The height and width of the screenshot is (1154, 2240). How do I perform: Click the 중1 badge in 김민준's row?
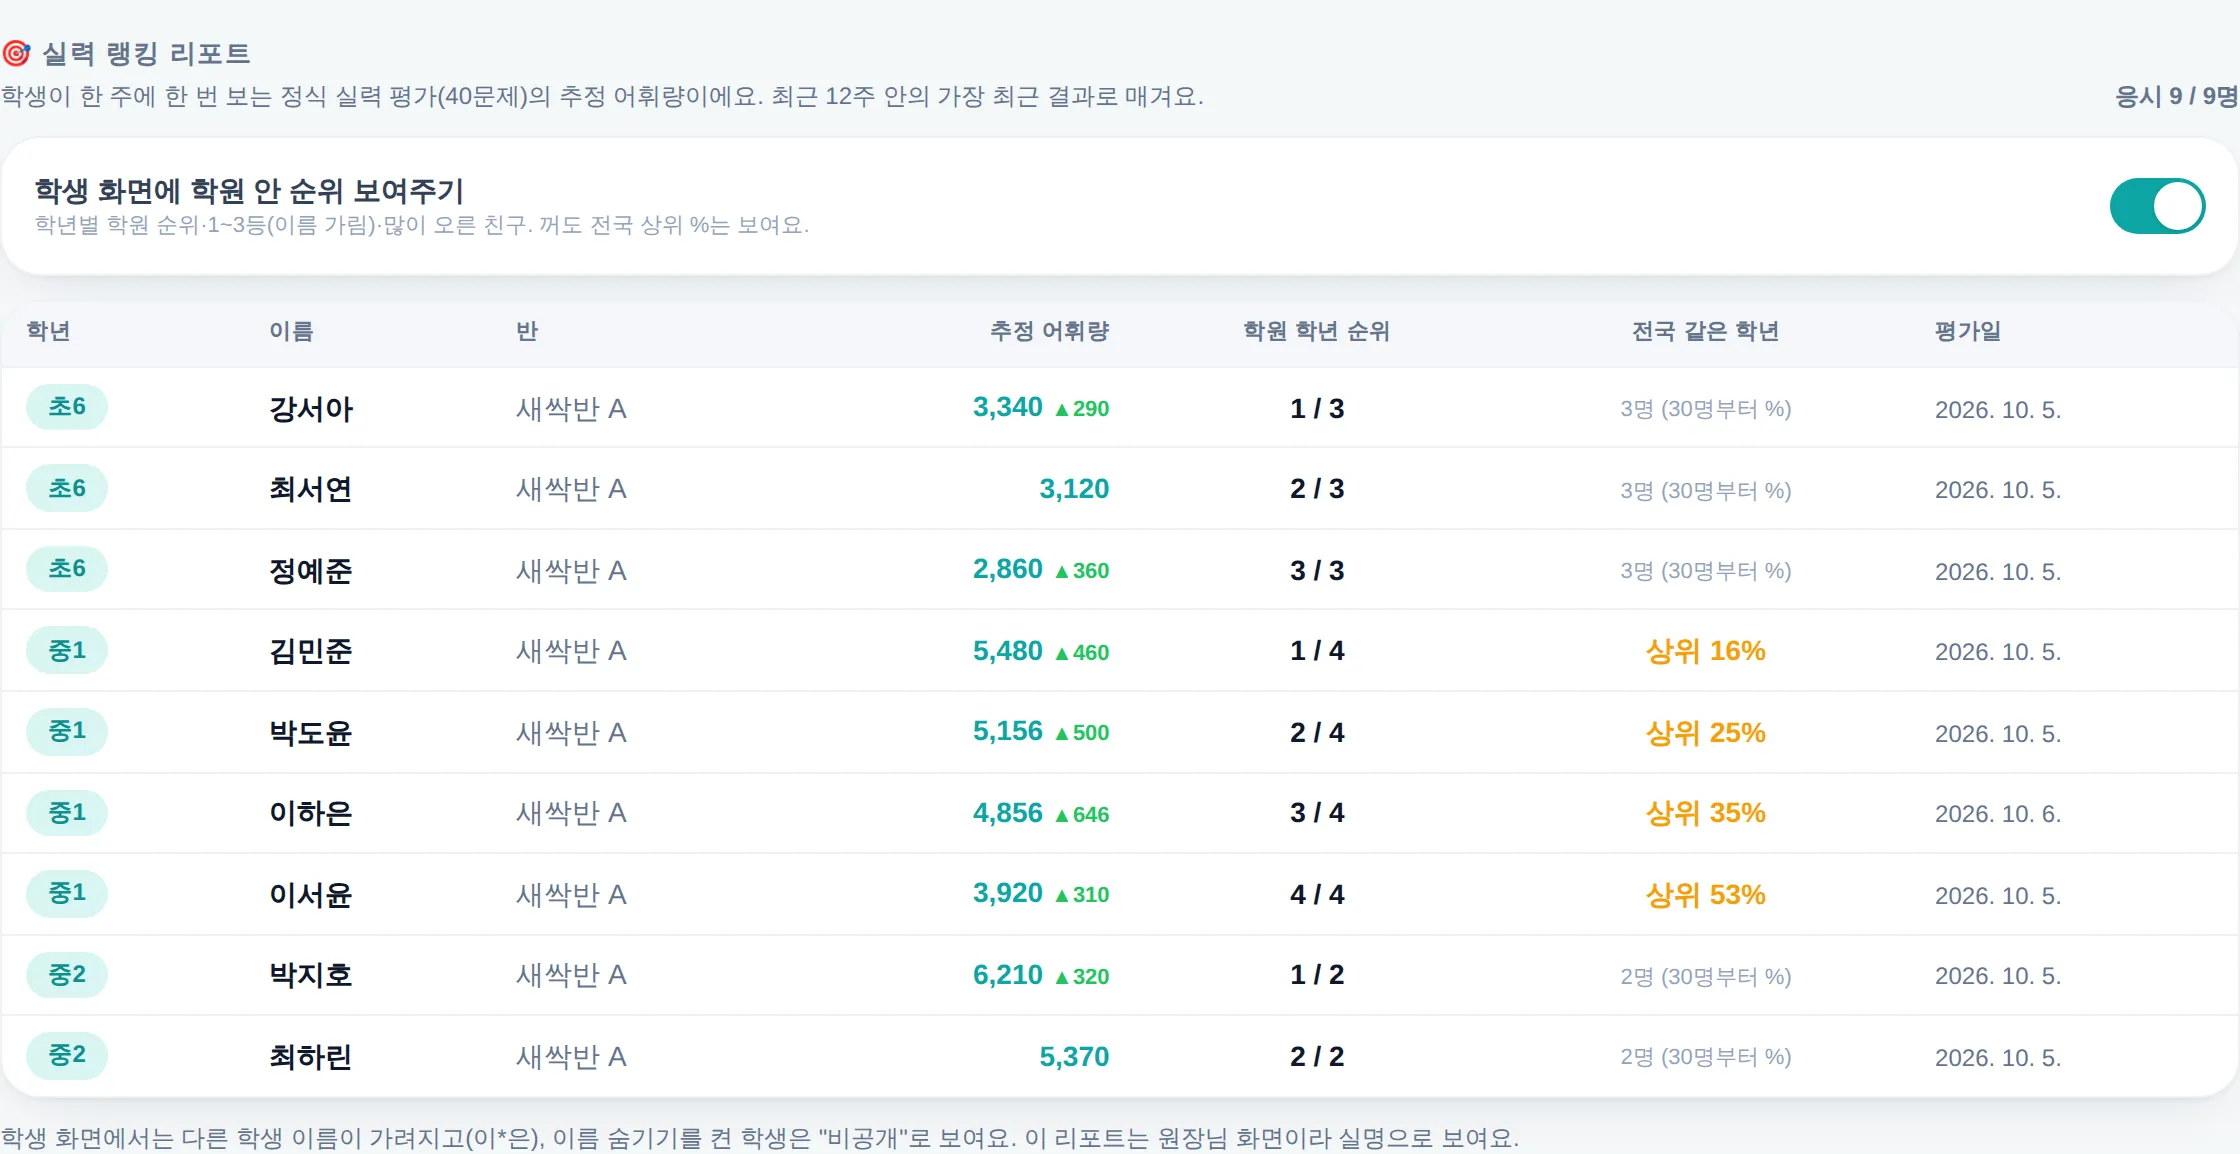coord(67,651)
